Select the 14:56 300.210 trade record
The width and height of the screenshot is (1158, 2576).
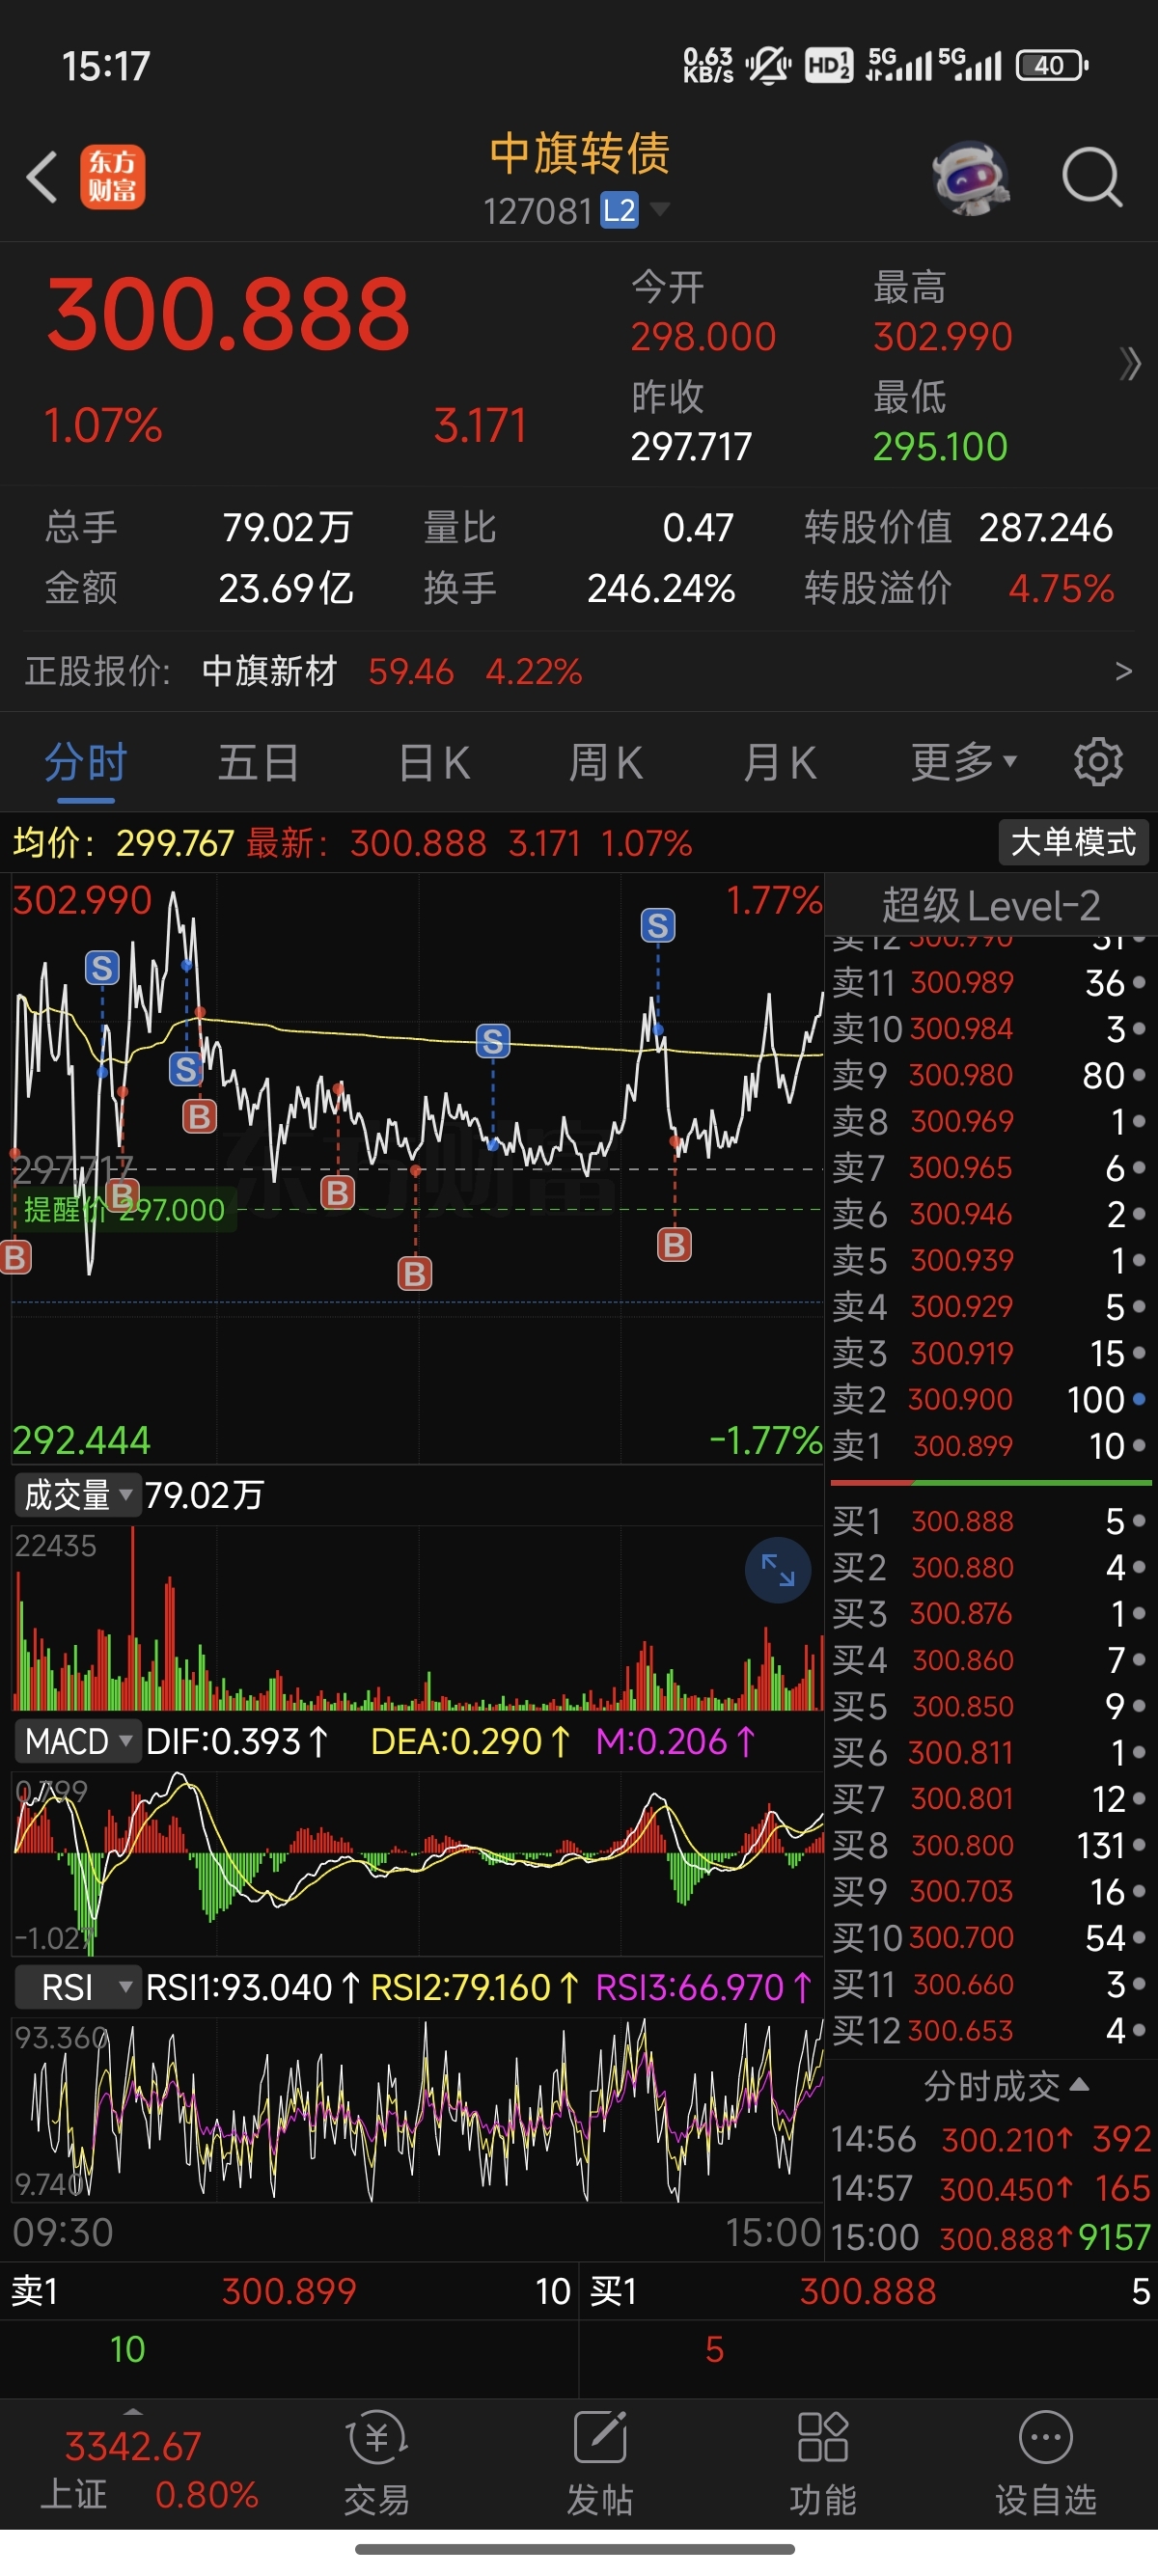(x=991, y=2139)
